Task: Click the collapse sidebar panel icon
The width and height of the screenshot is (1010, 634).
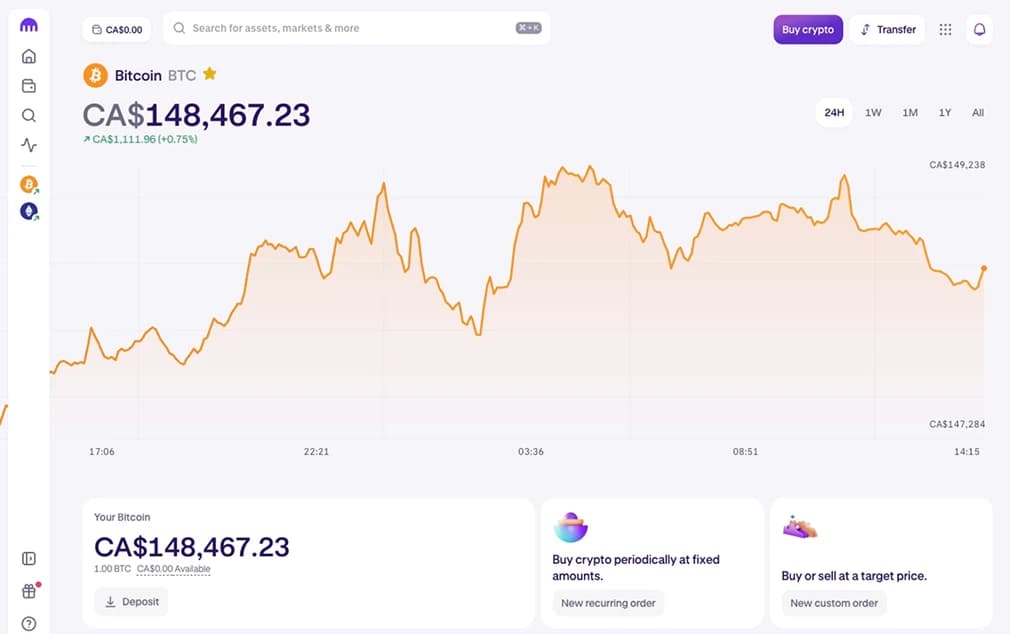Action: [x=28, y=558]
